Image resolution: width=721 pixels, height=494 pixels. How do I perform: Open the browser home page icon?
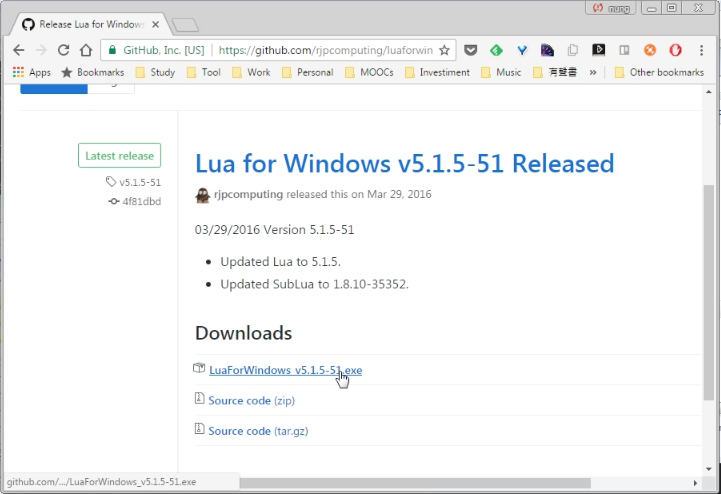pyautogui.click(x=86, y=50)
